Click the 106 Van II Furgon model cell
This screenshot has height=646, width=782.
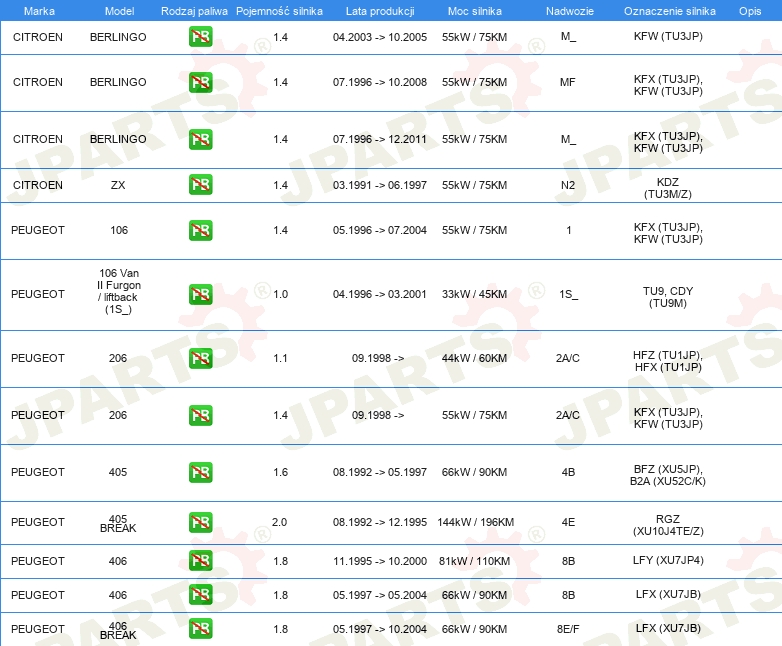click(x=119, y=291)
